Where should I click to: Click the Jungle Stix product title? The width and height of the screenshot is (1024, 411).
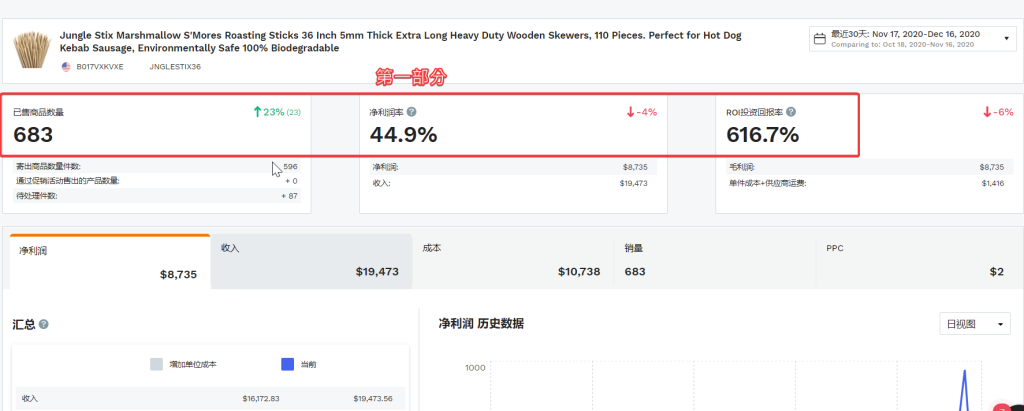(x=400, y=42)
